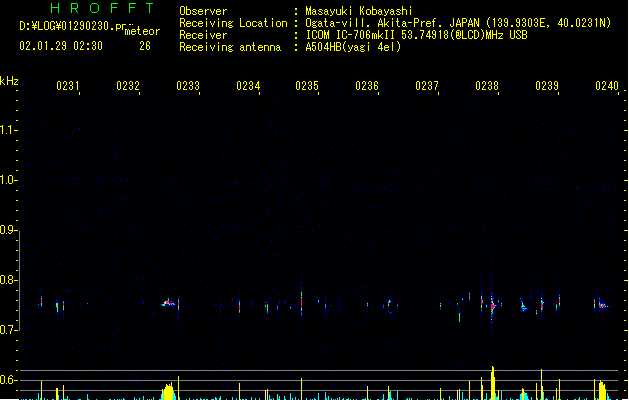Image resolution: width=629 pixels, height=400 pixels.
Task: Click the wide yellow power peak below 0233
Action: [x=168, y=392]
